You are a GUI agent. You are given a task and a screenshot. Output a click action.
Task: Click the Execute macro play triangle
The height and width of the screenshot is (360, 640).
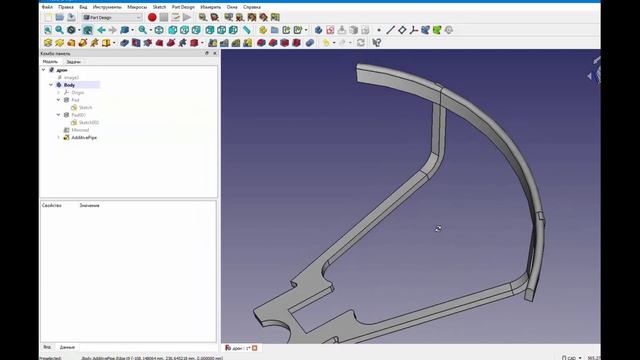pos(187,18)
